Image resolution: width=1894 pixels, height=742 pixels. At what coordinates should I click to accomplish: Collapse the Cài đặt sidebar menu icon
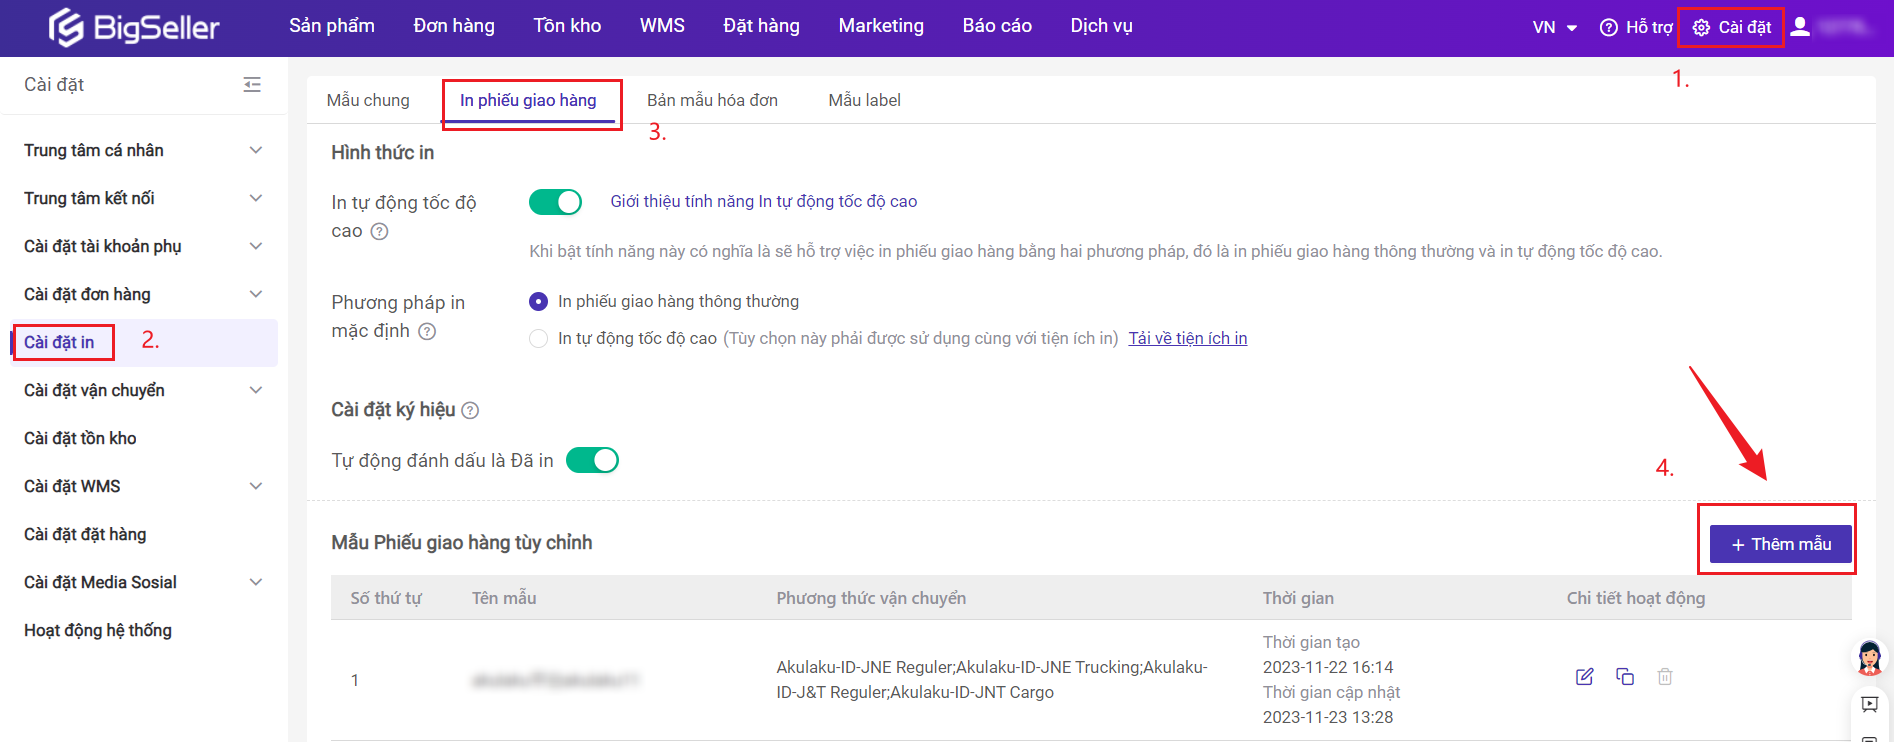point(252,85)
